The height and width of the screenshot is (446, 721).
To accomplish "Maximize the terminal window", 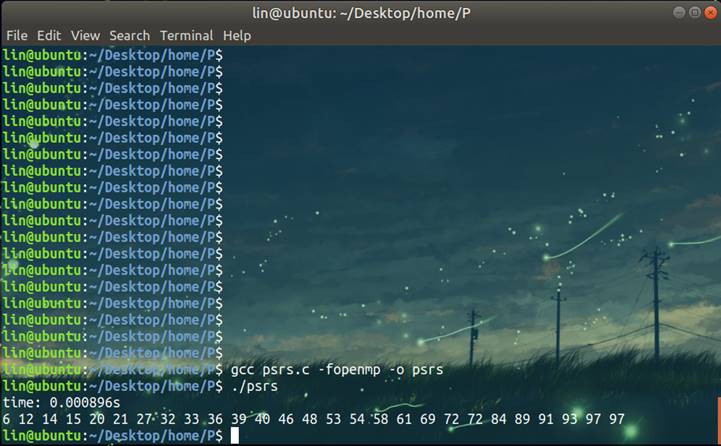I will click(695, 12).
